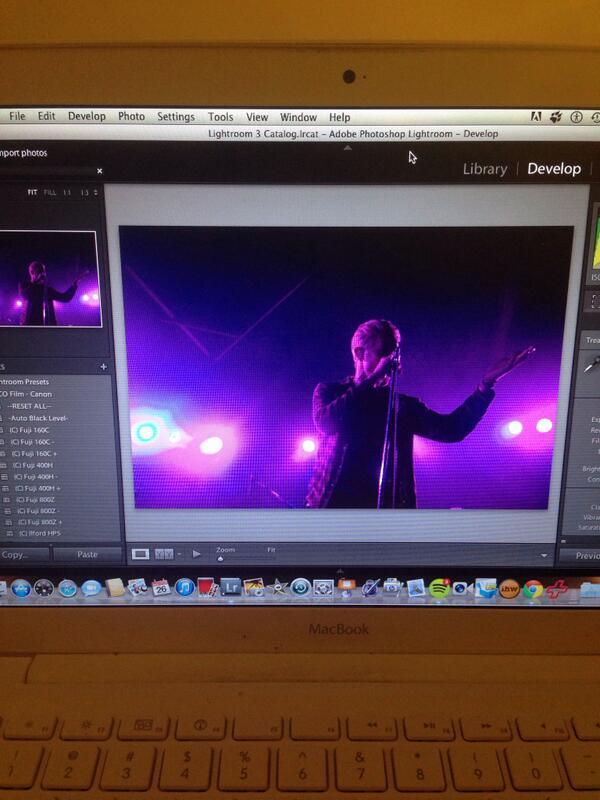600x800 pixels.
Task: Click the Paste button
Action: 87,555
